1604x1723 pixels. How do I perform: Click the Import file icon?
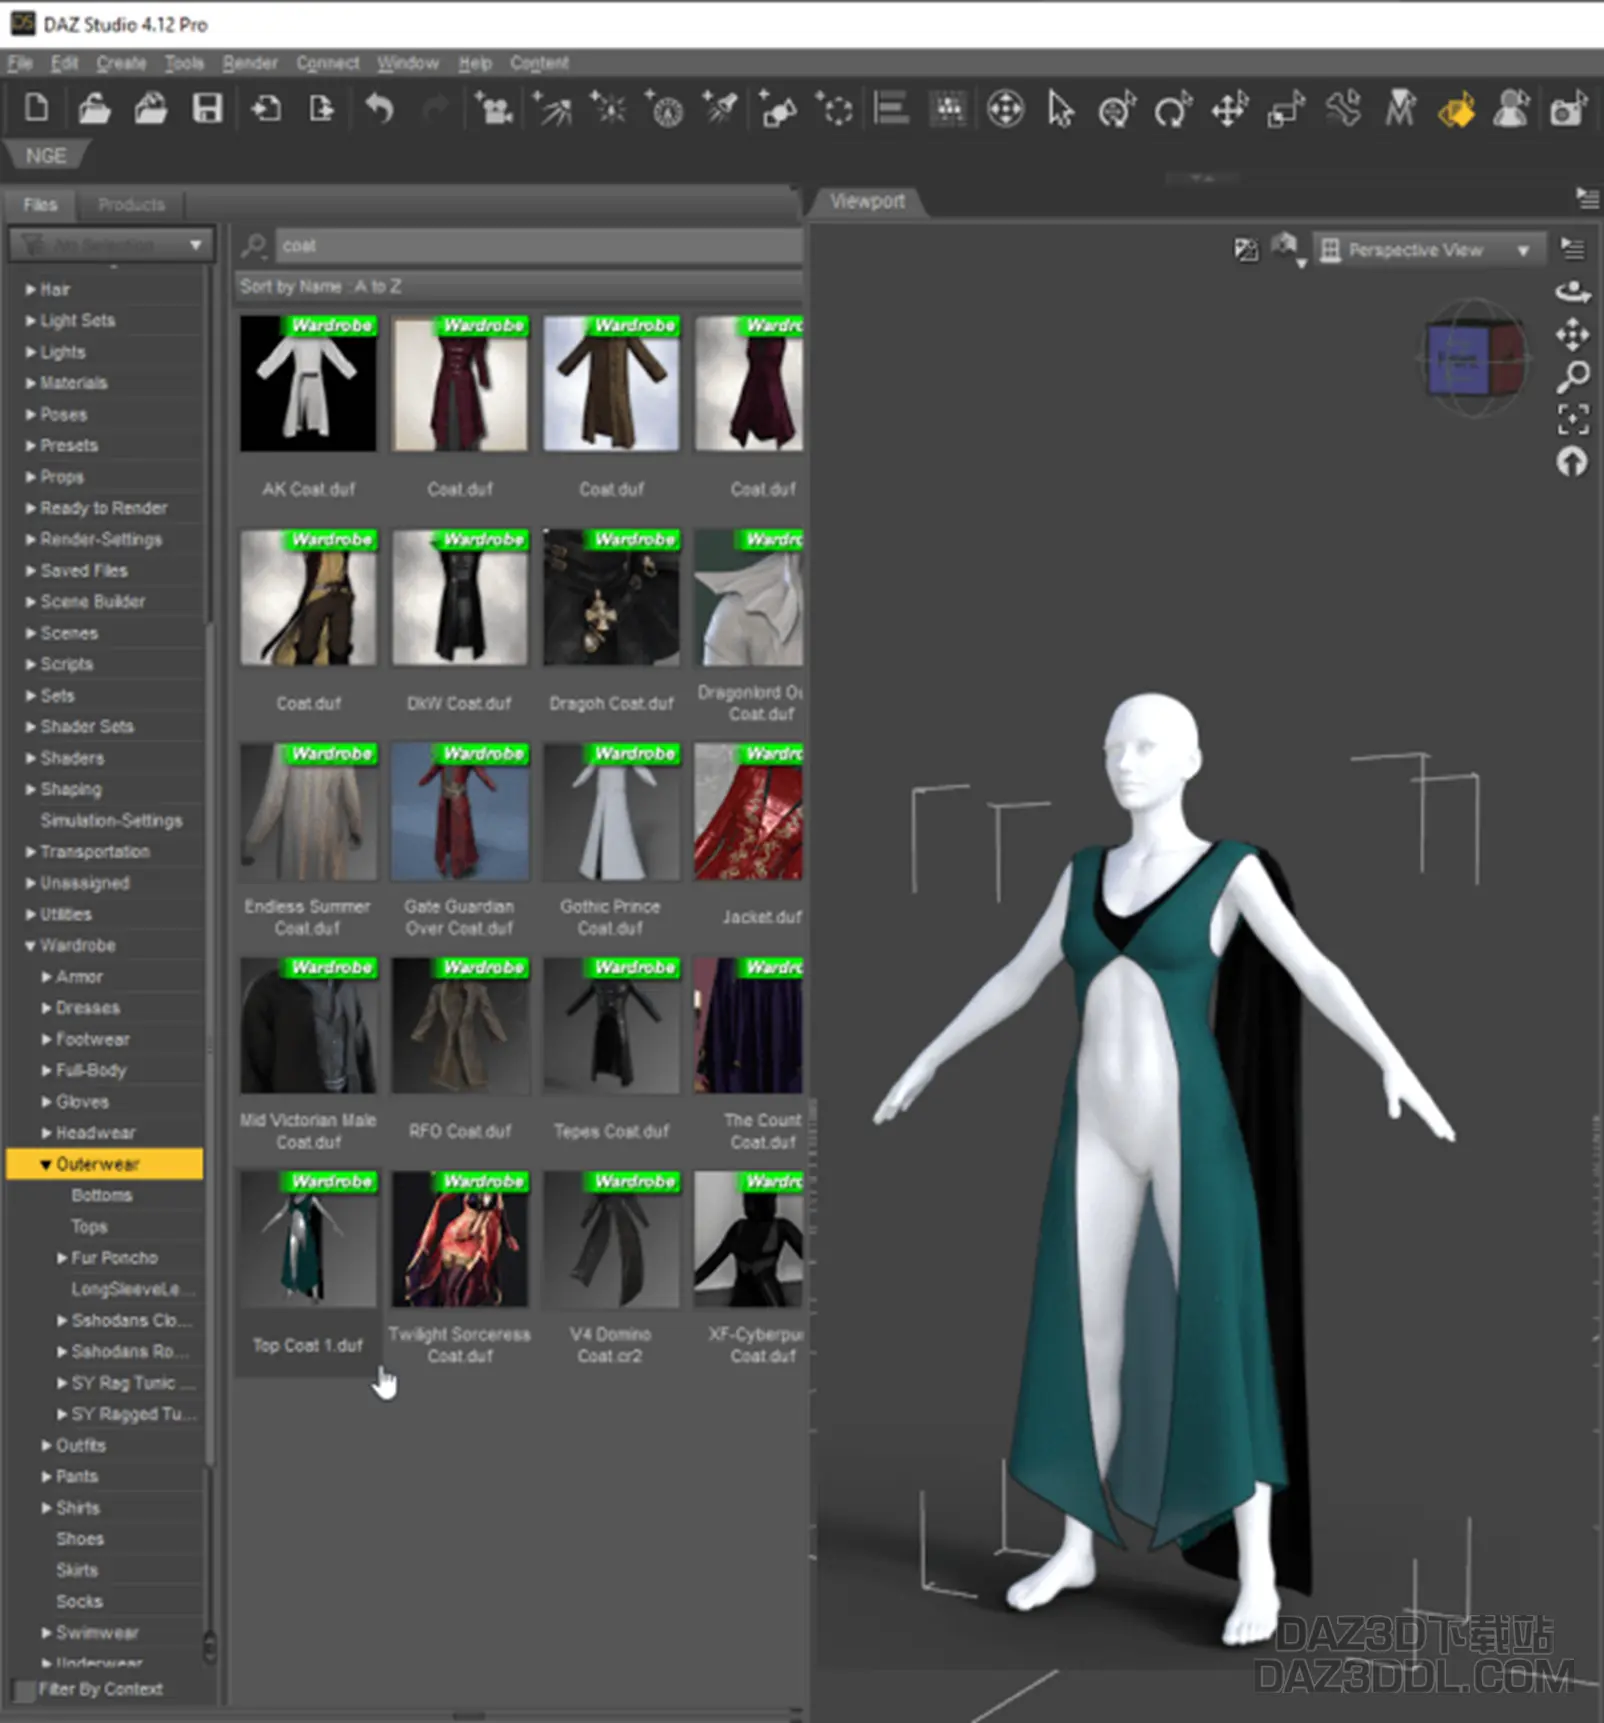(266, 108)
